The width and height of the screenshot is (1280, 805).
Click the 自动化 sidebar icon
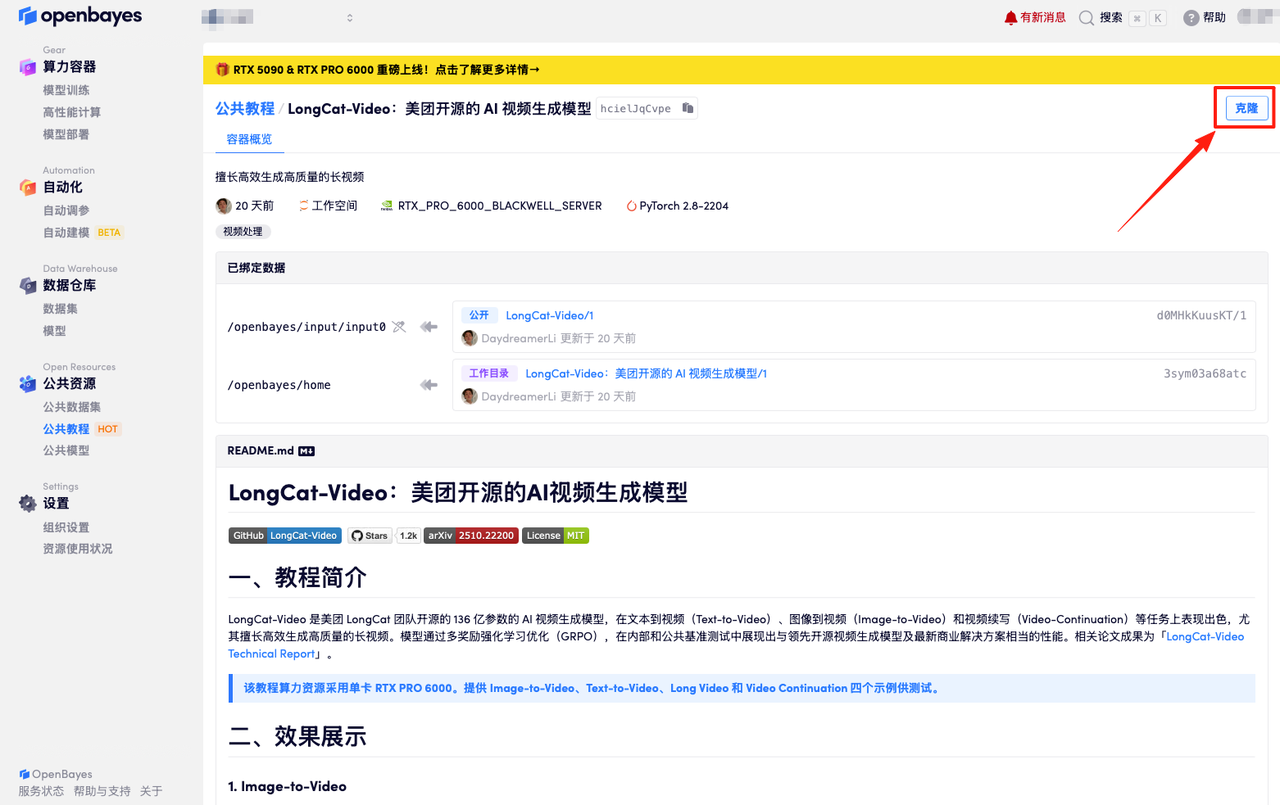[28, 187]
